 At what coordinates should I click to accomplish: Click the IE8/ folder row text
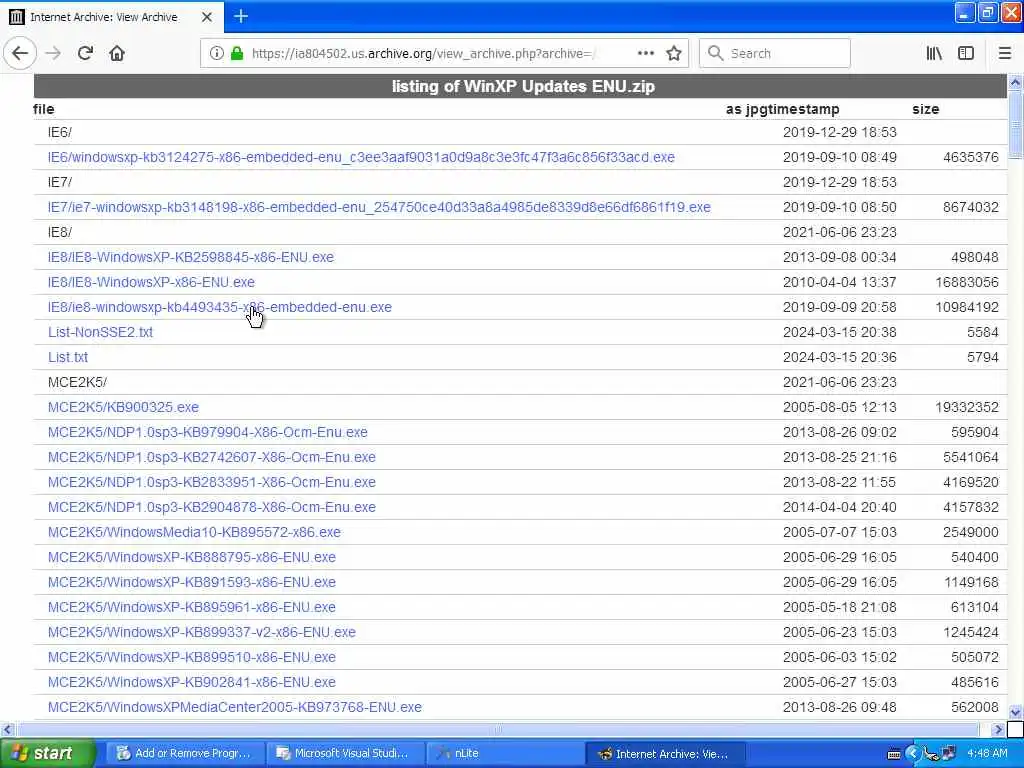coord(60,232)
